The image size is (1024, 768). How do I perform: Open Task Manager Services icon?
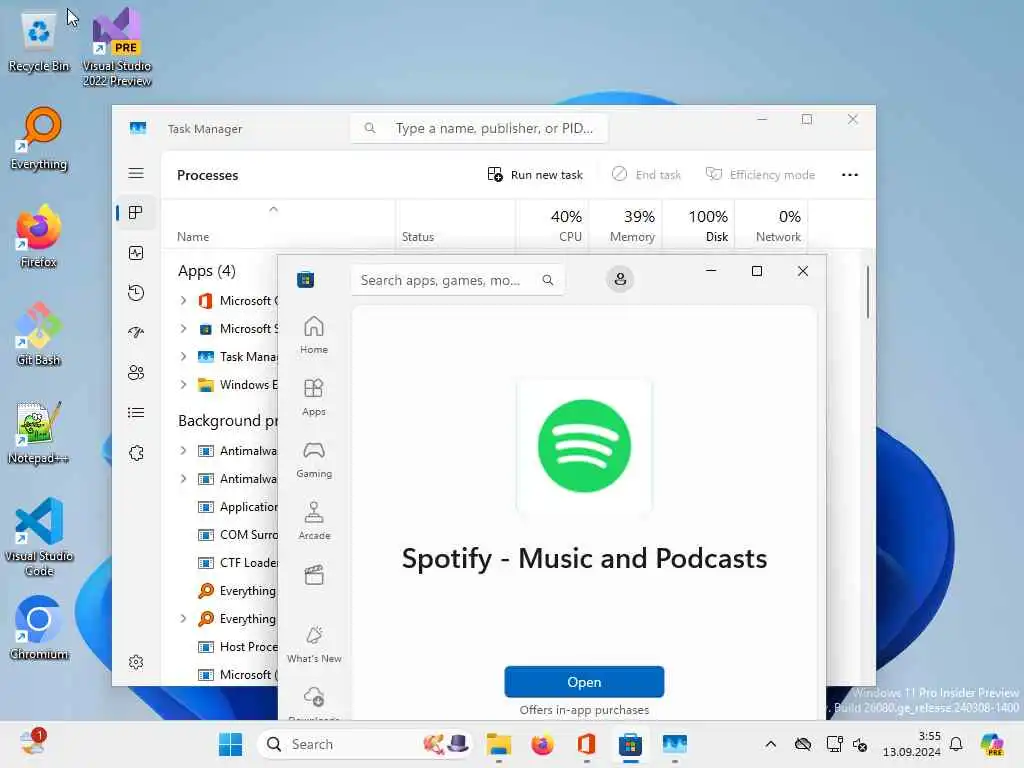click(136, 453)
